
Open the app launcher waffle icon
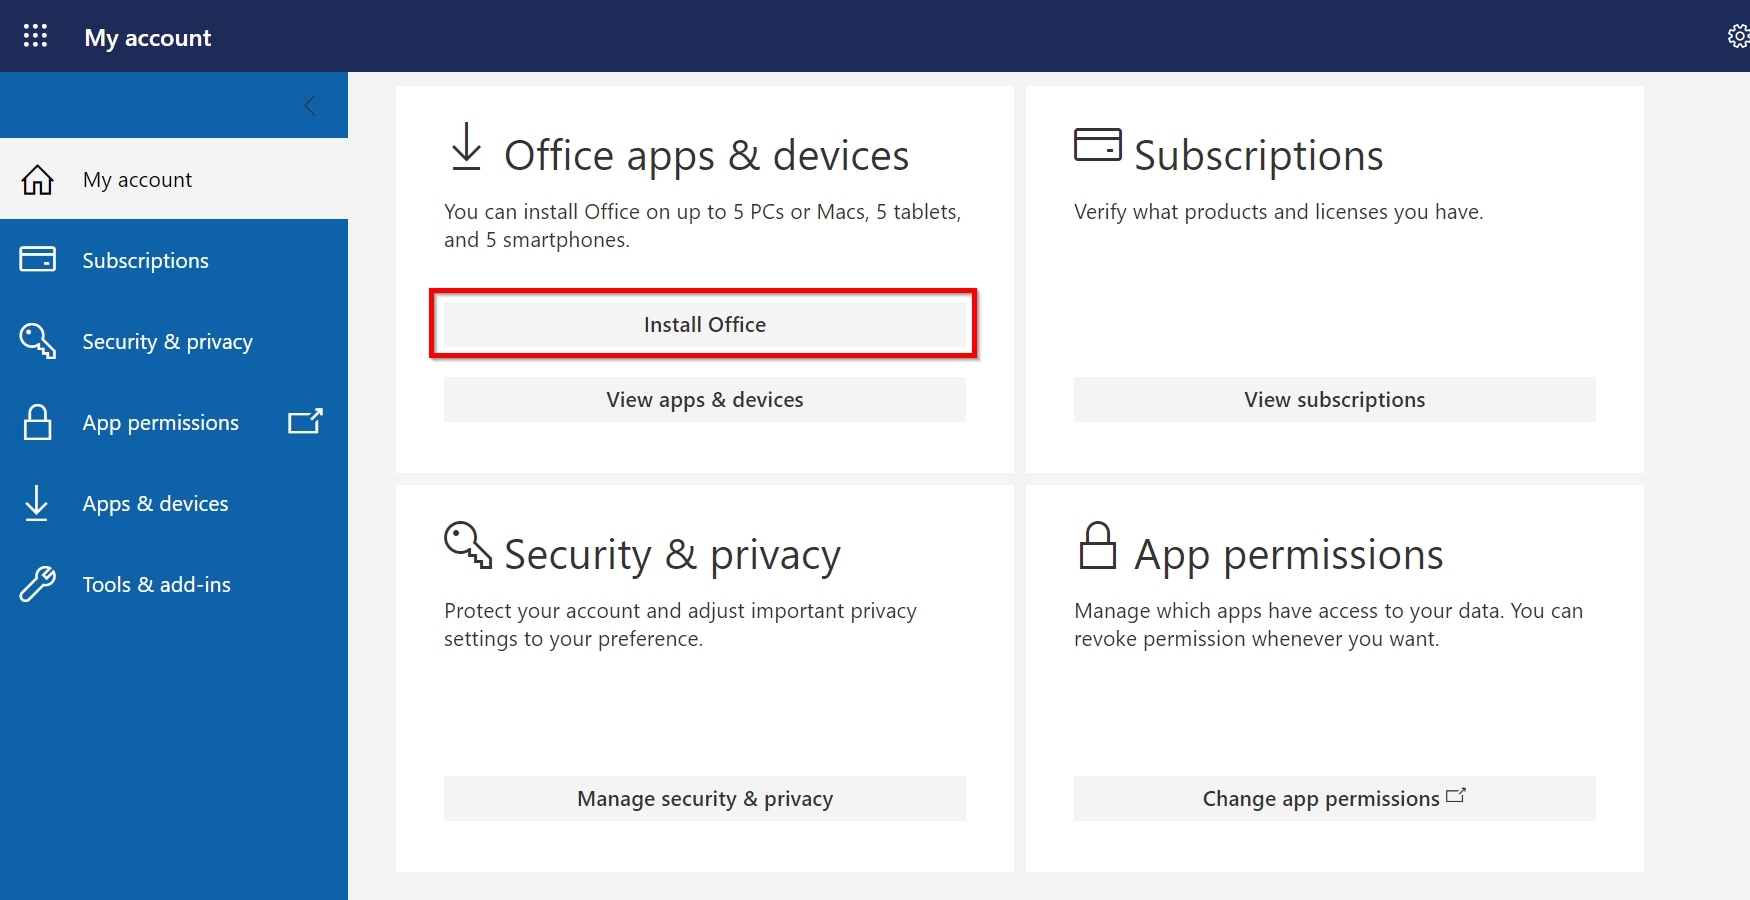click(36, 36)
